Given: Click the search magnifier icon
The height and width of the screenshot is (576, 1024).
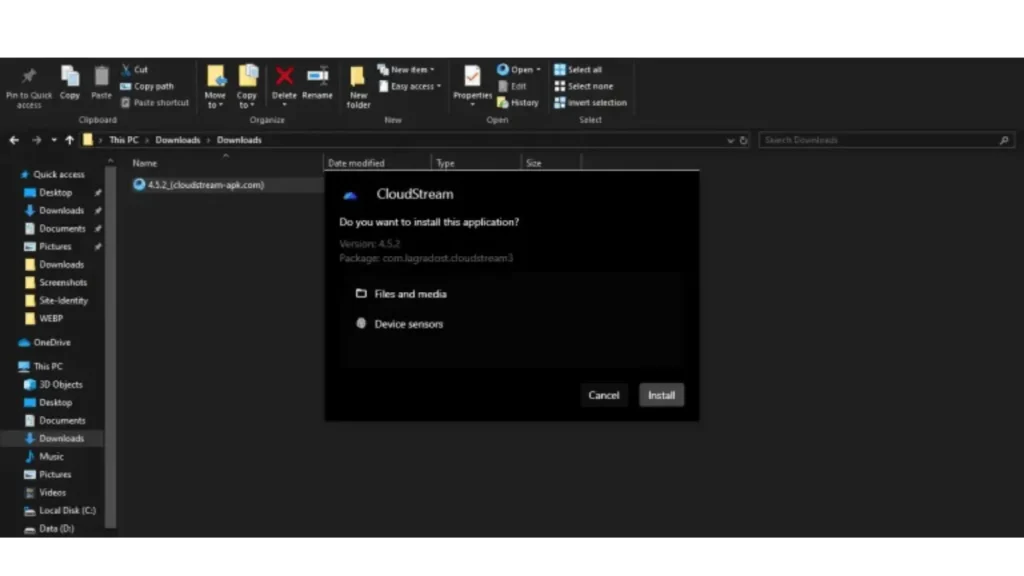Looking at the screenshot, I should (x=1004, y=140).
